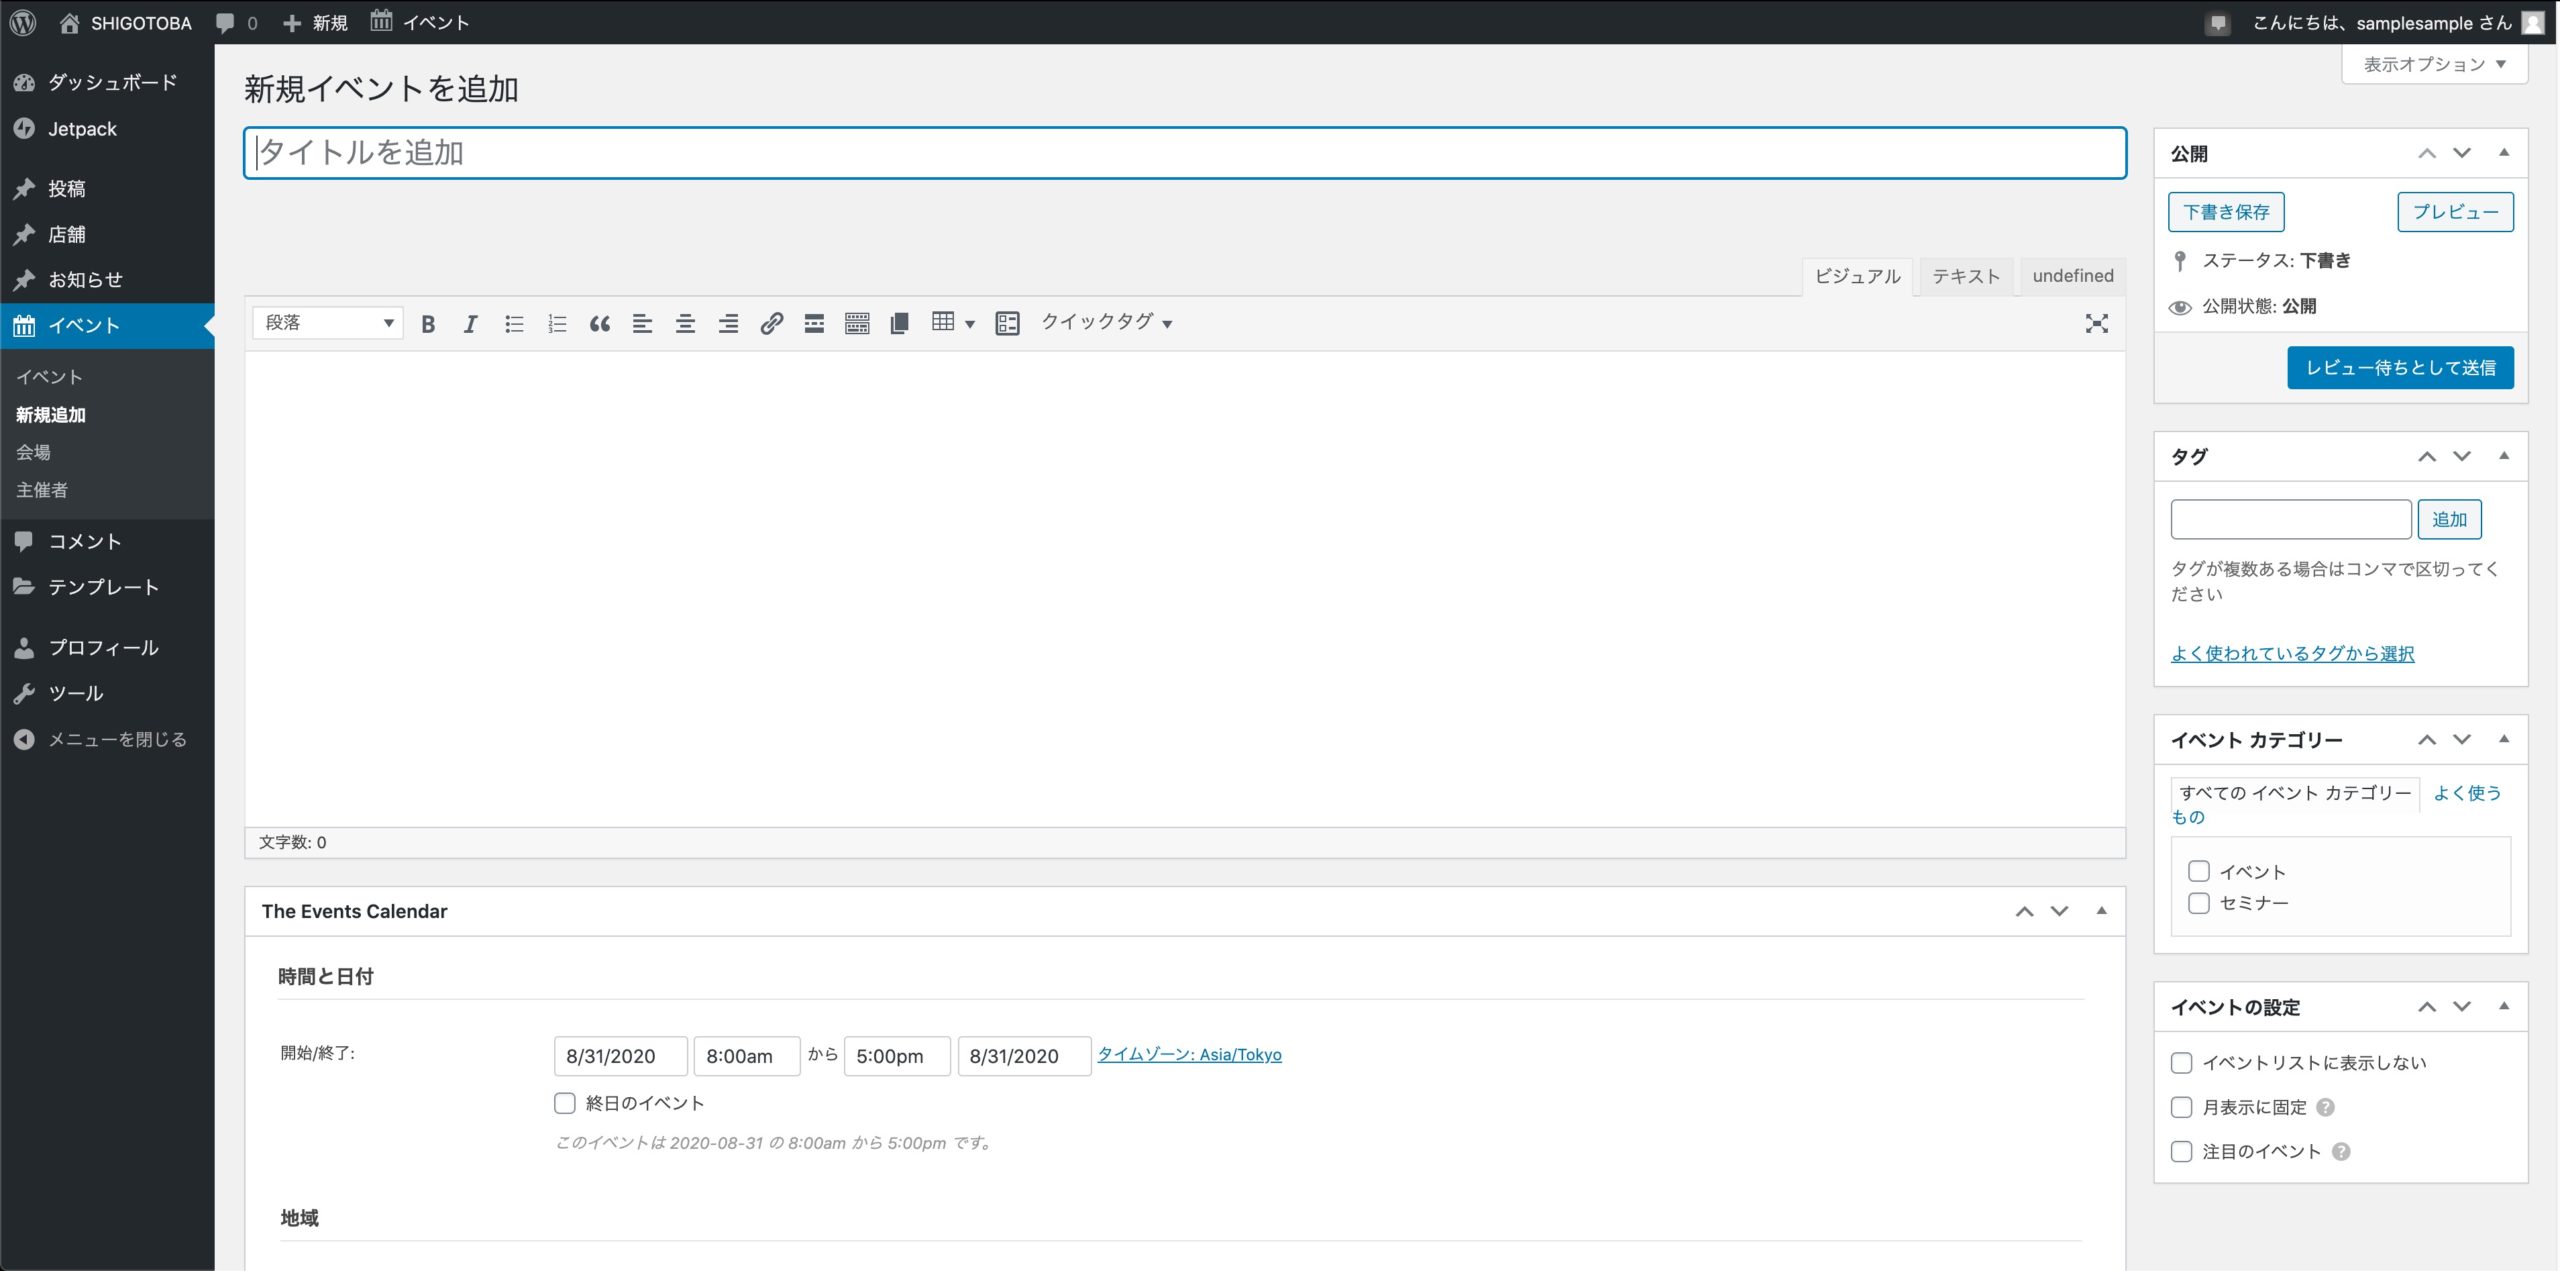Open お知らせ in sidebar
Image resolution: width=2560 pixels, height=1271 pixels.
(x=107, y=279)
